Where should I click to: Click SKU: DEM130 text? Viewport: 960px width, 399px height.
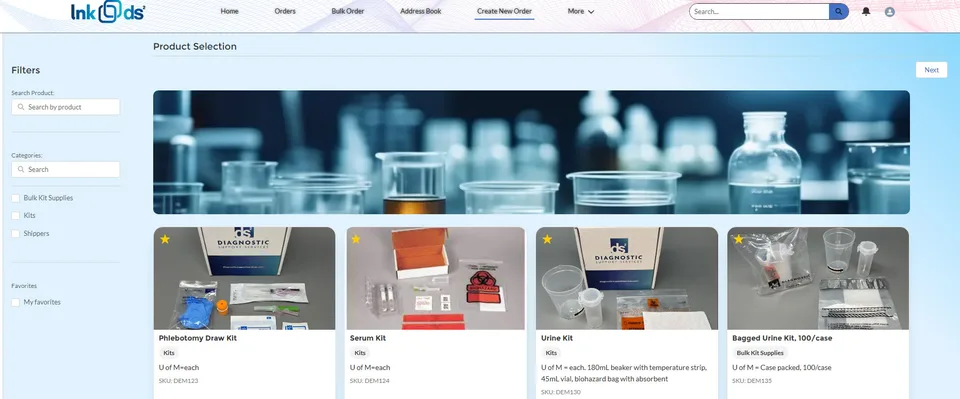[560, 392]
